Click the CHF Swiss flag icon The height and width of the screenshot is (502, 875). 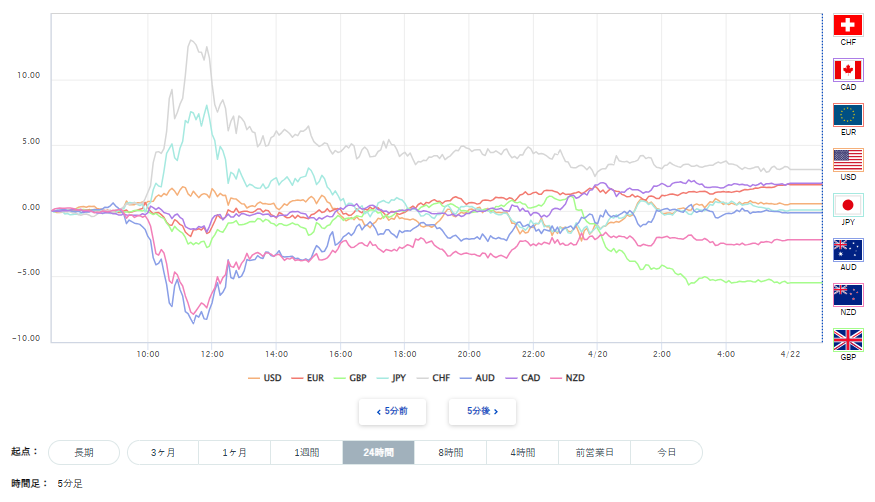tap(848, 25)
